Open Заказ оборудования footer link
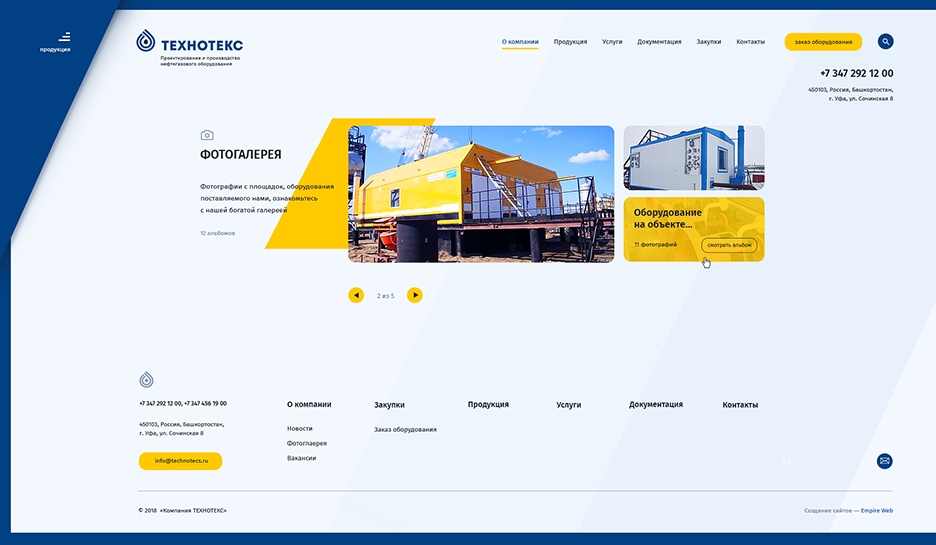This screenshot has height=545, width=936. point(405,429)
